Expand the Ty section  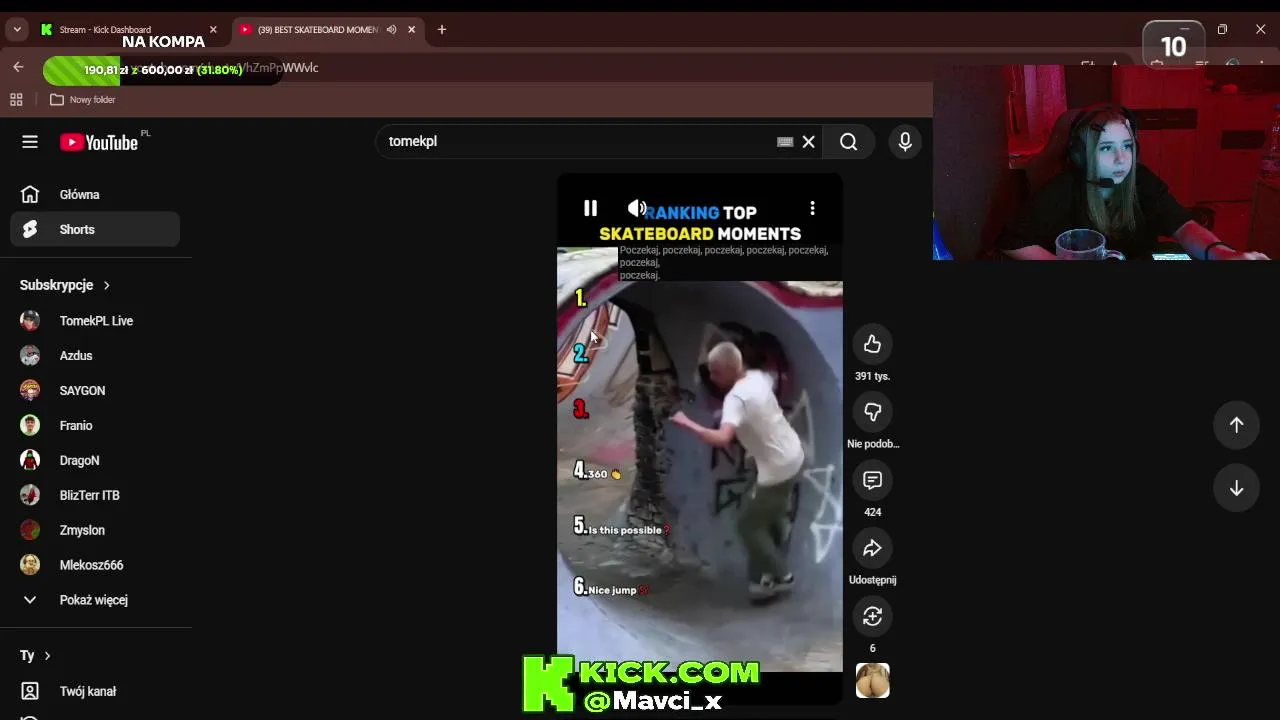click(x=35, y=656)
